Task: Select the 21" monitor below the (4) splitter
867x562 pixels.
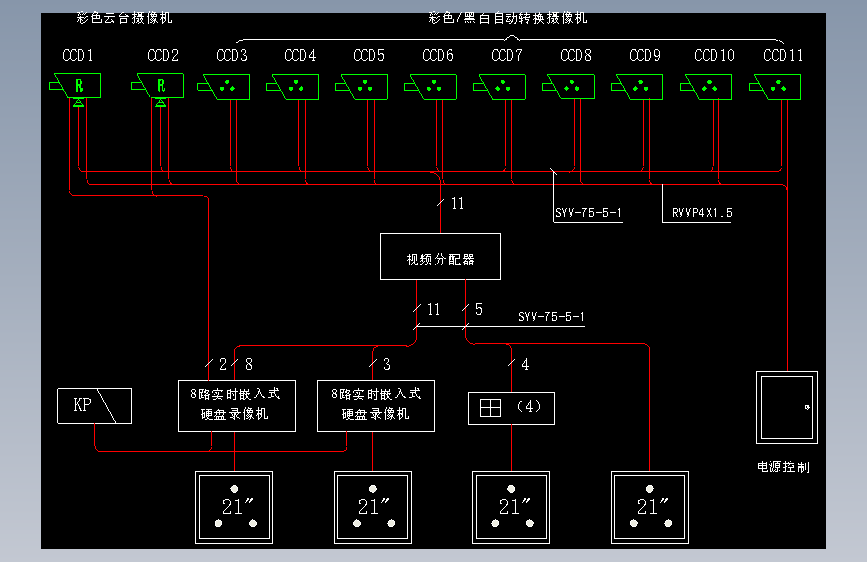Action: [x=511, y=507]
